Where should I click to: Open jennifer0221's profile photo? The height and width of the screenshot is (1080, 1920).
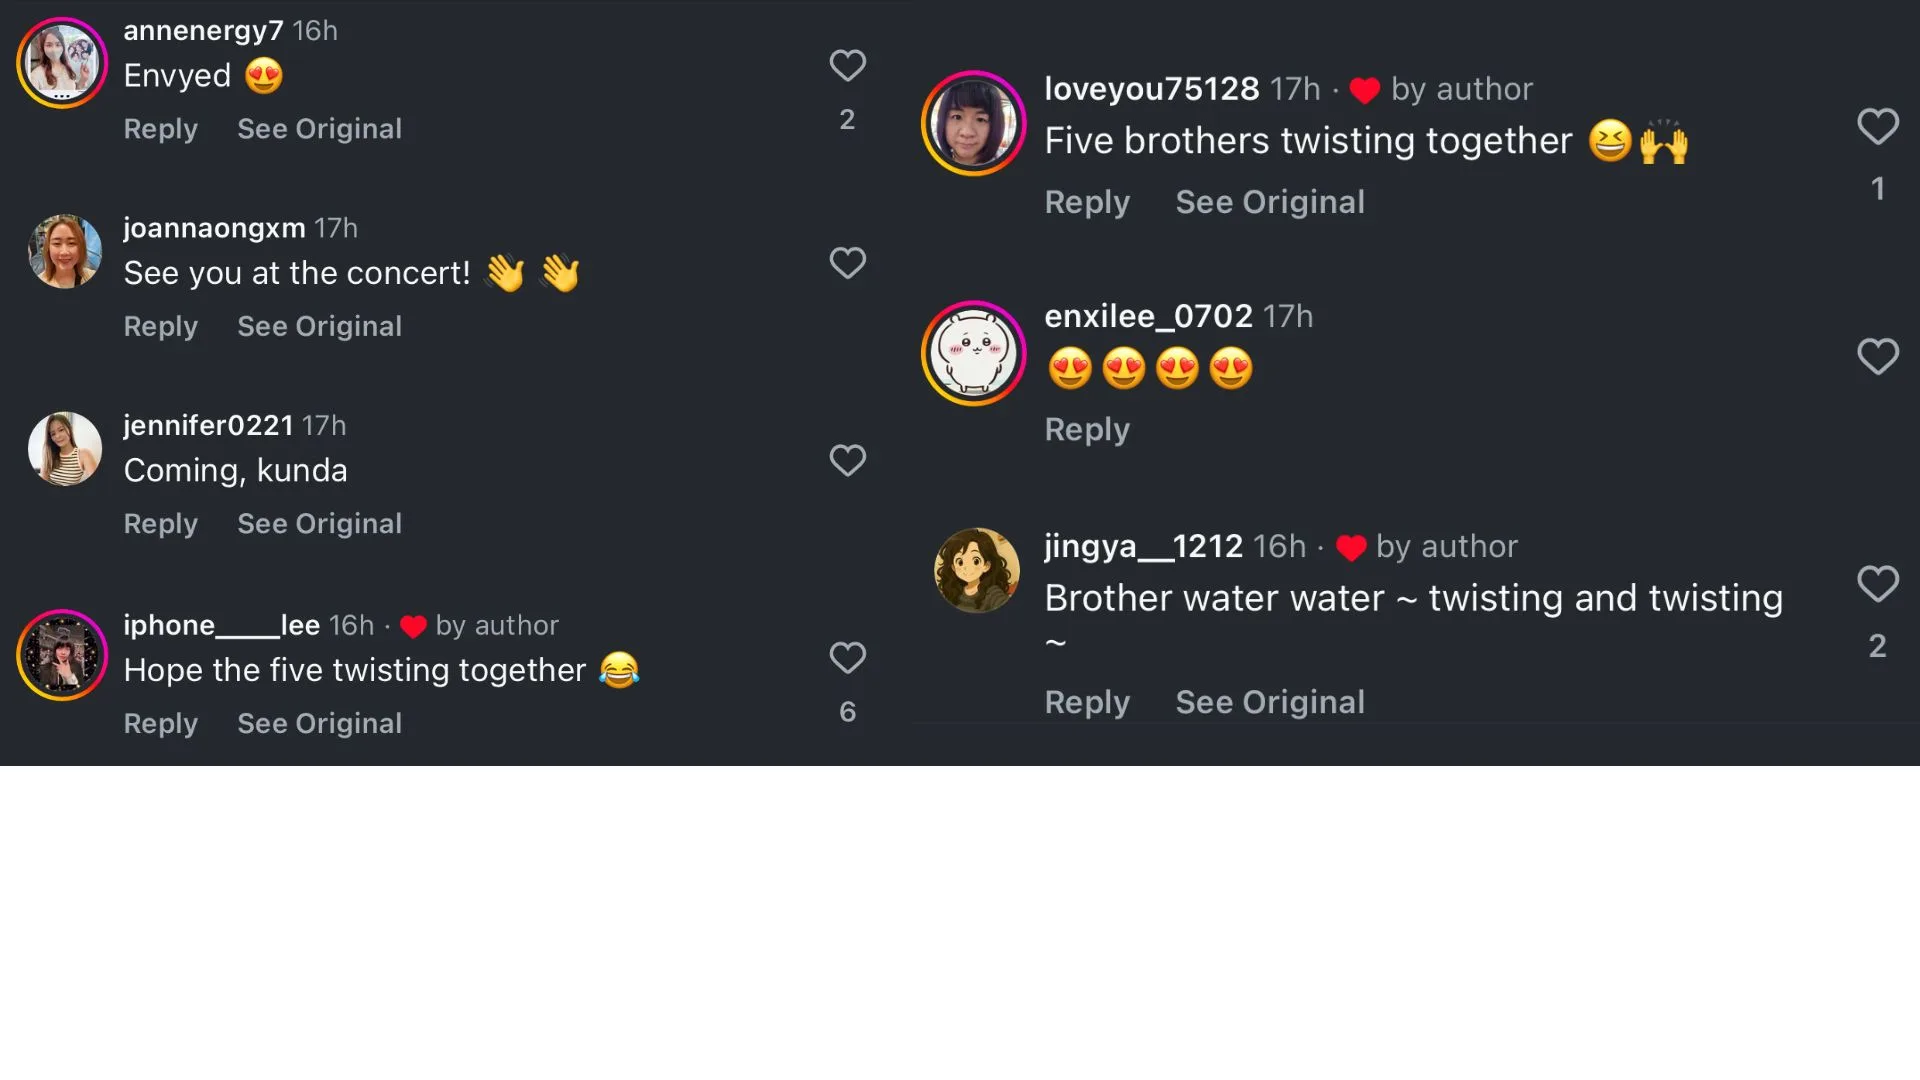(x=65, y=449)
